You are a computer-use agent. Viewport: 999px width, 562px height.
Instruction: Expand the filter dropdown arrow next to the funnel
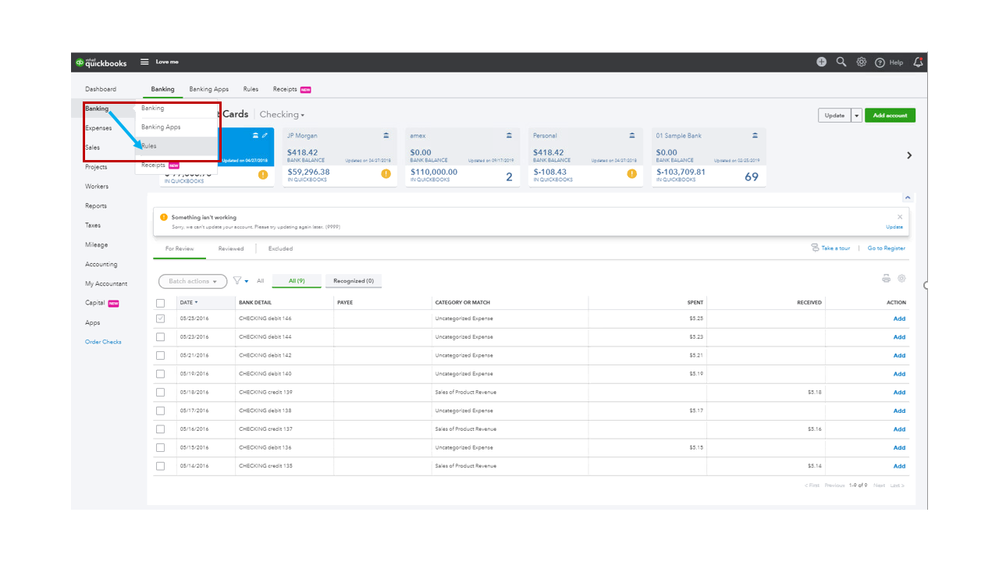[x=247, y=281]
